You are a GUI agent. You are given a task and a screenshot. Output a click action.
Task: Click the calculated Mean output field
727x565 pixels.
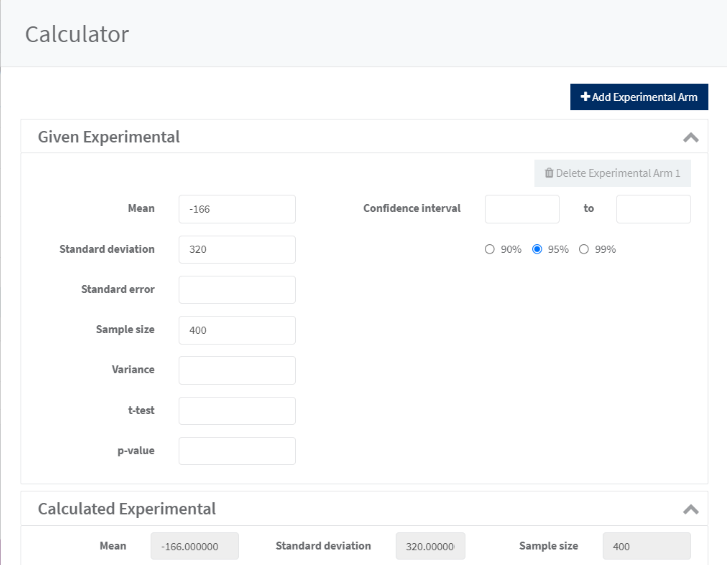[x=194, y=546]
